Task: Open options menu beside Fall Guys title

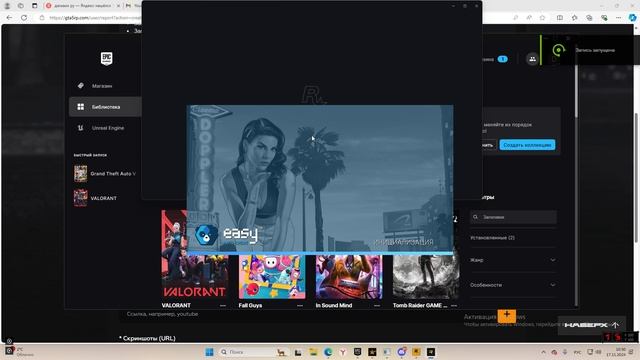Action: (300, 306)
